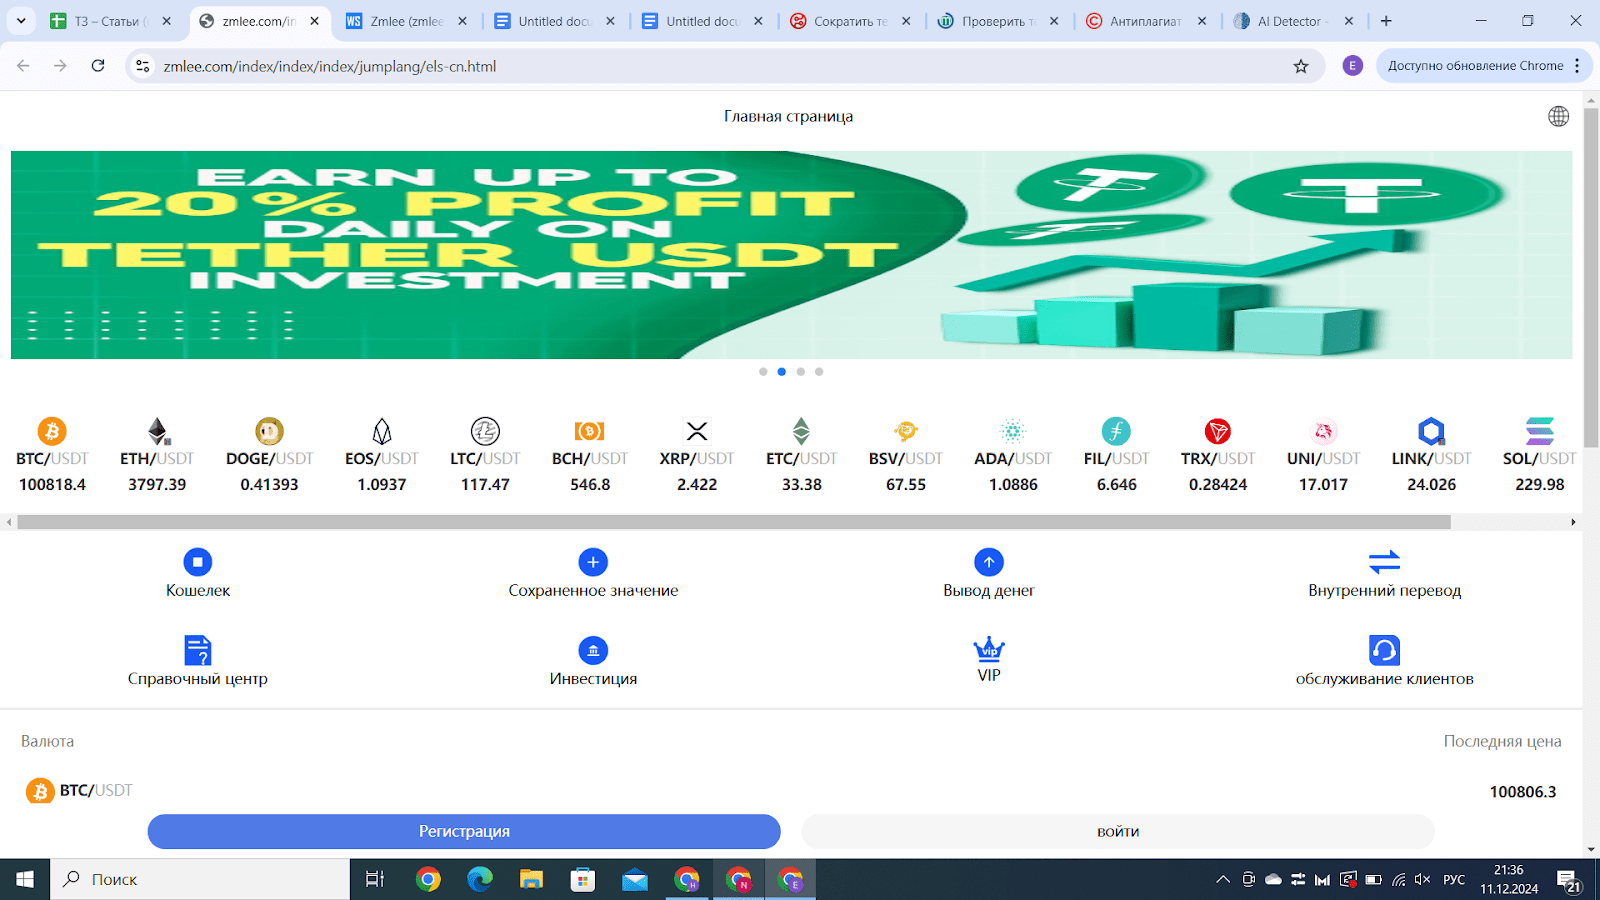Click the РУС input language indicator

tap(1454, 880)
